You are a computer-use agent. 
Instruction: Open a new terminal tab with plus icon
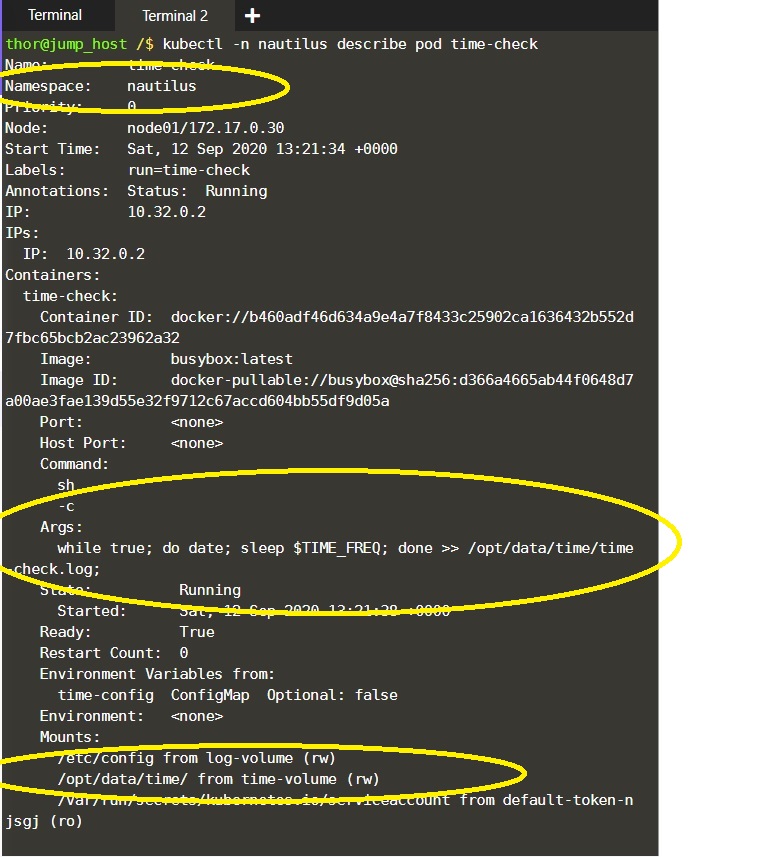coord(252,15)
